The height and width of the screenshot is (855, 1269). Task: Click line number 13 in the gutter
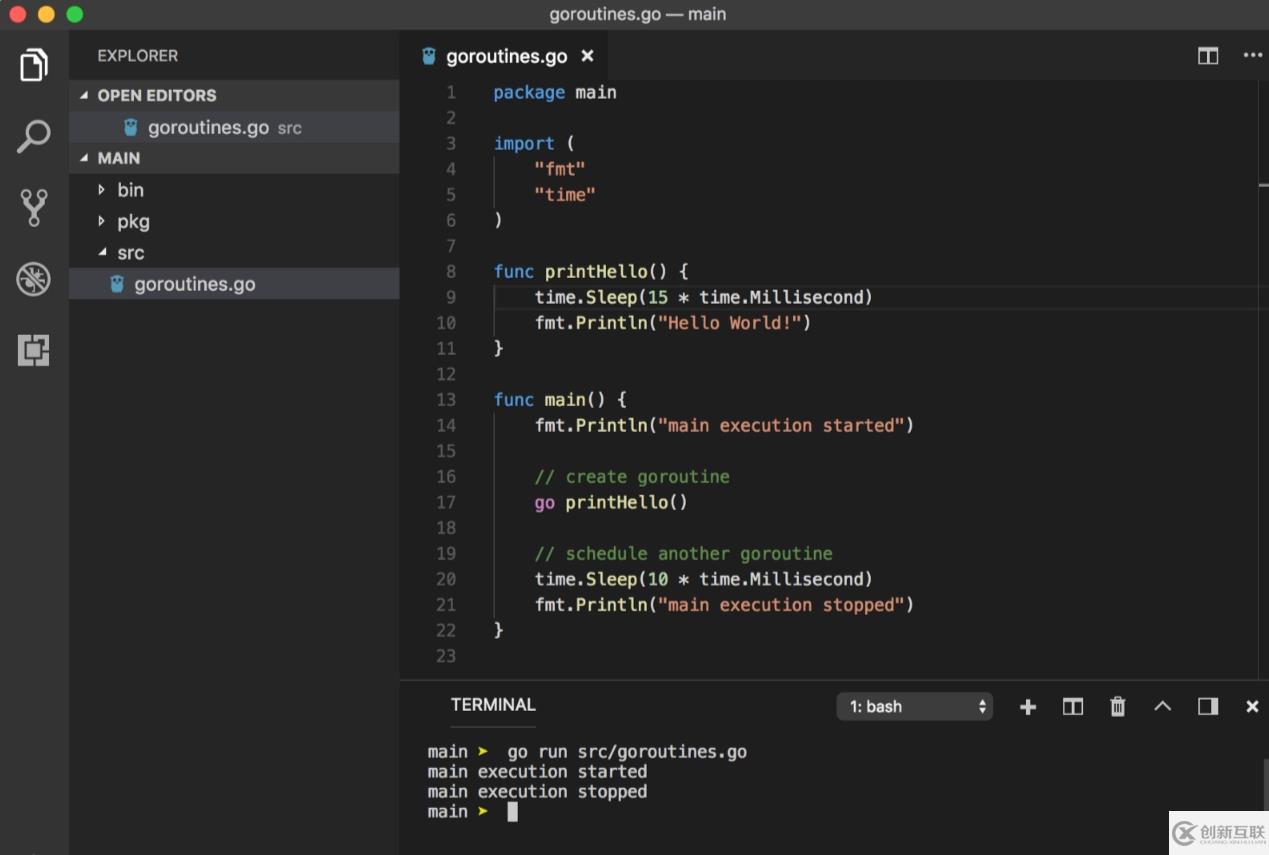coord(446,399)
